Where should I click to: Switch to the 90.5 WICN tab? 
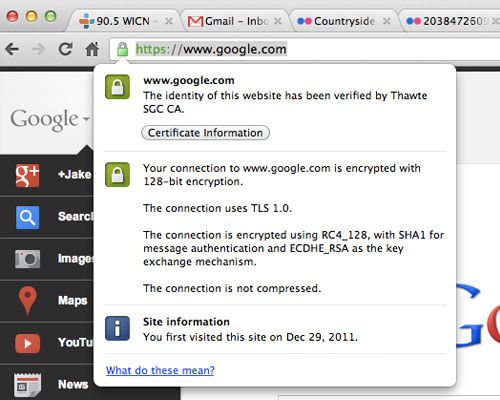pos(122,21)
